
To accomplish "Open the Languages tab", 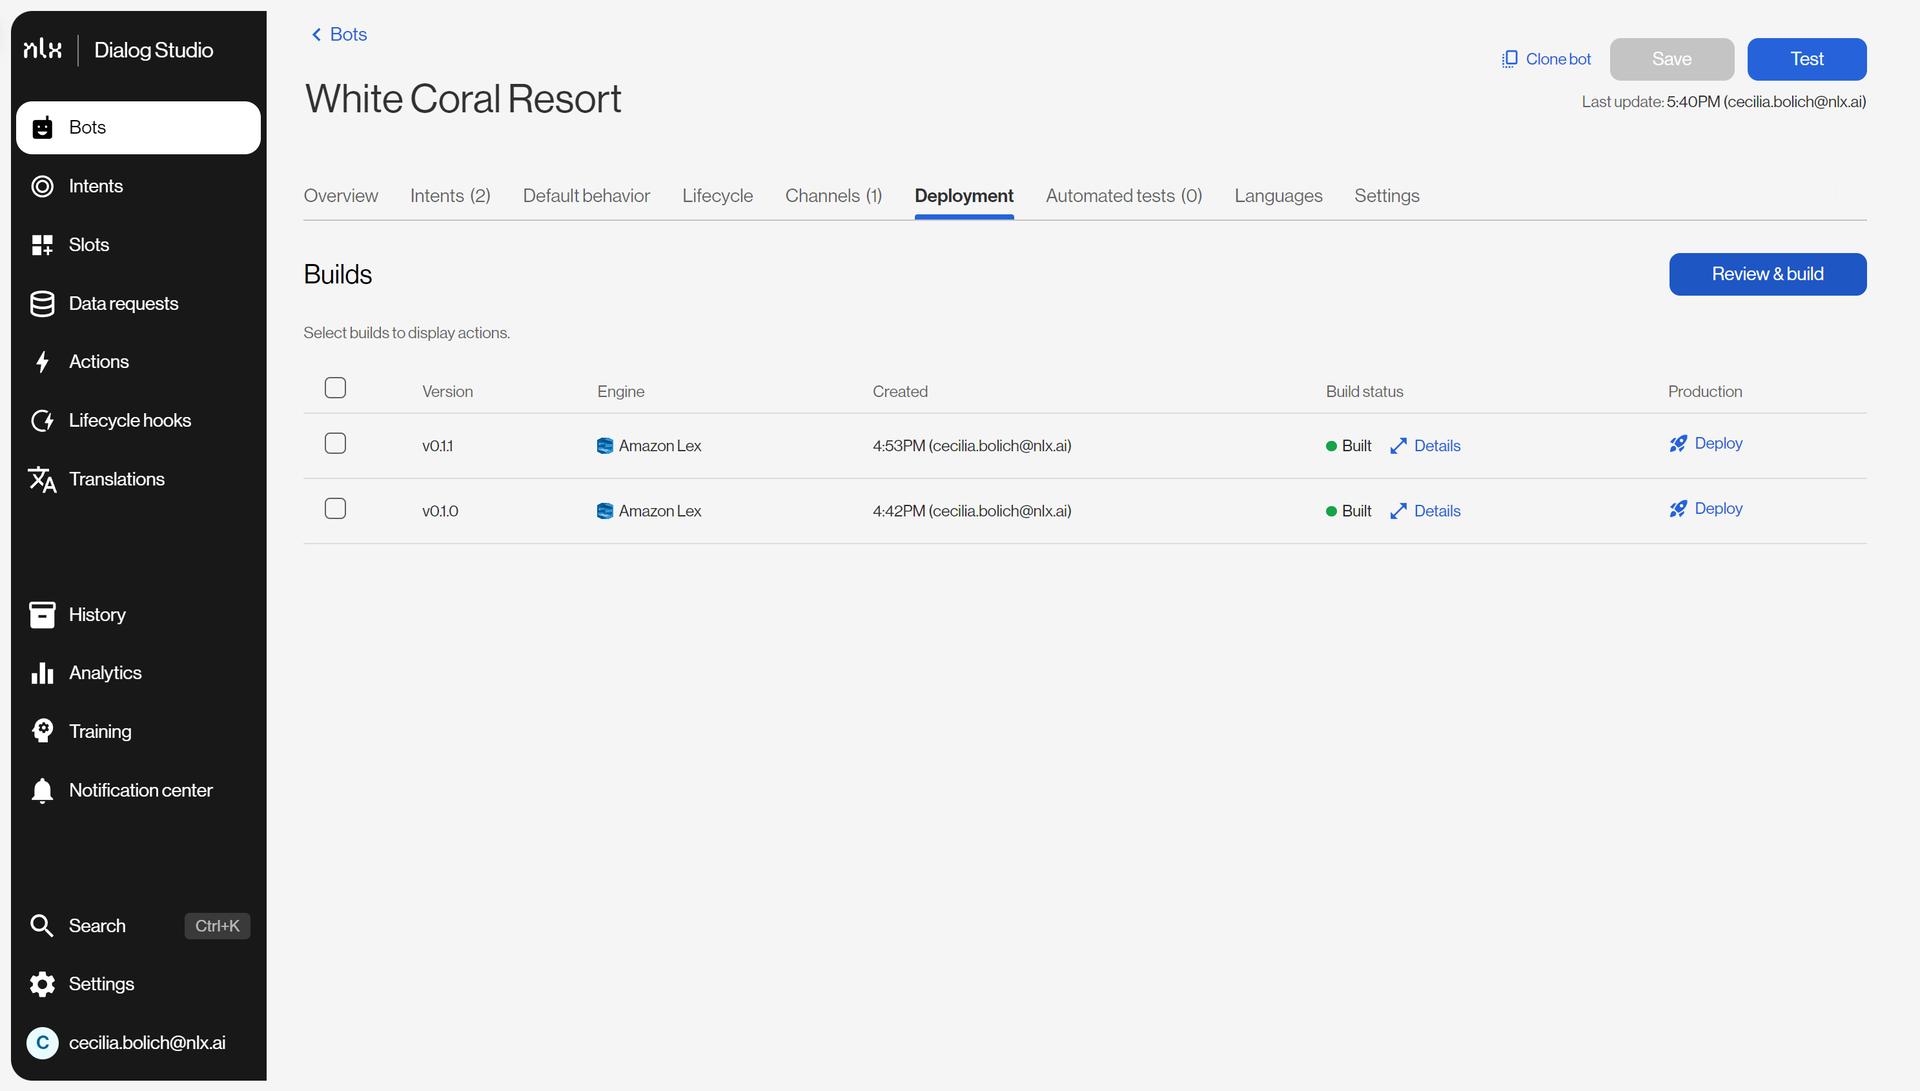I will click(1278, 196).
